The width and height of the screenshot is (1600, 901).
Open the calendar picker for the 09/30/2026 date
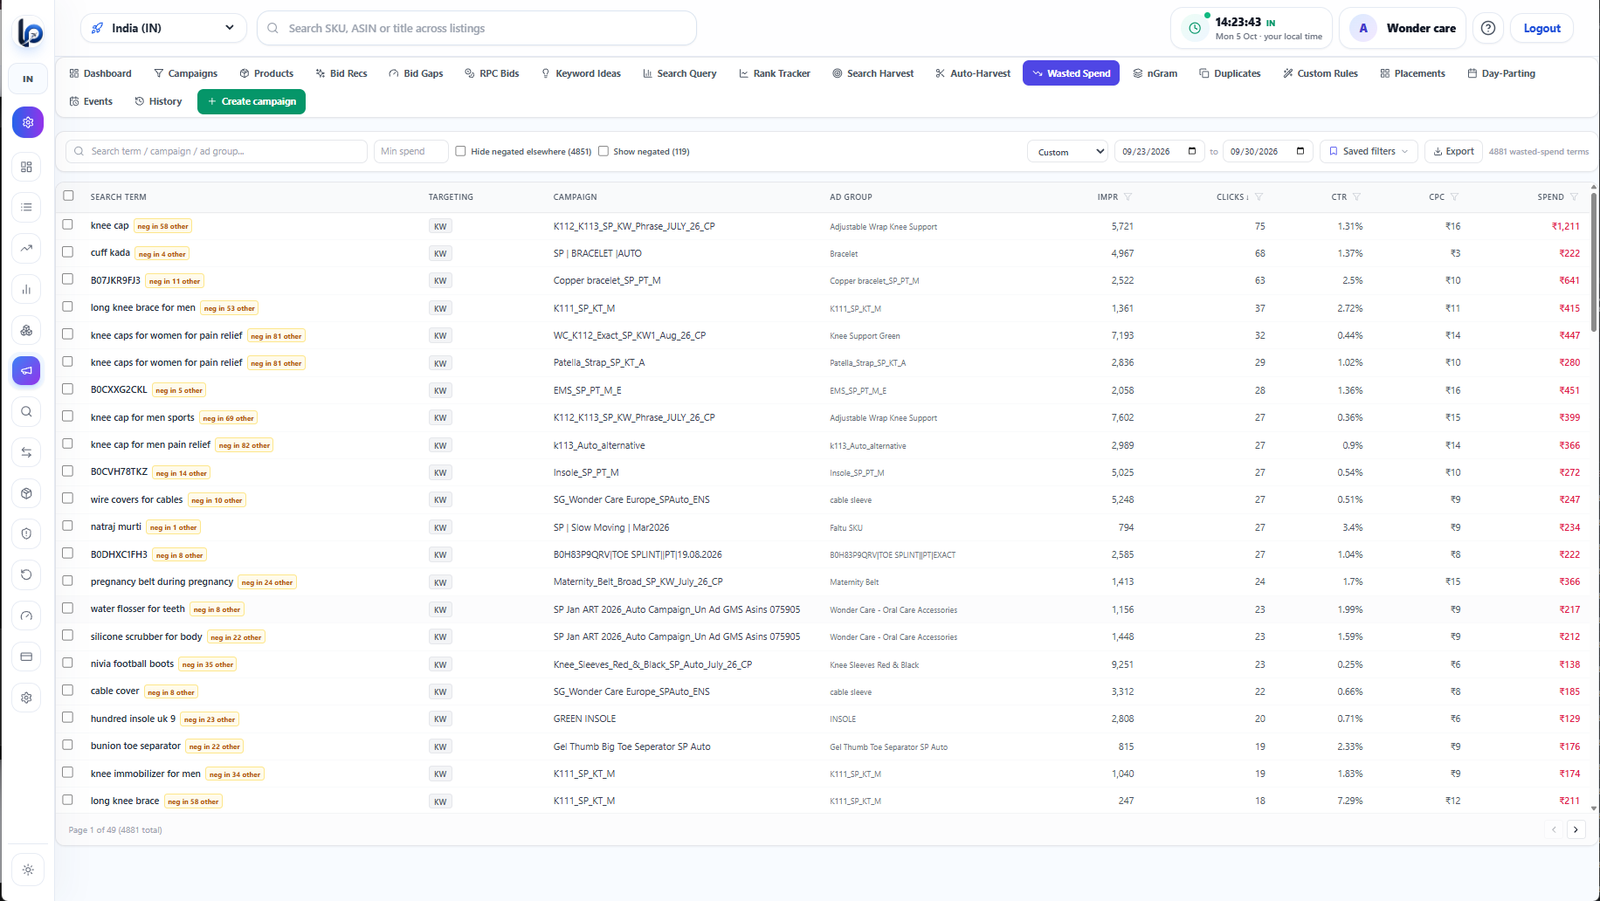[1300, 151]
